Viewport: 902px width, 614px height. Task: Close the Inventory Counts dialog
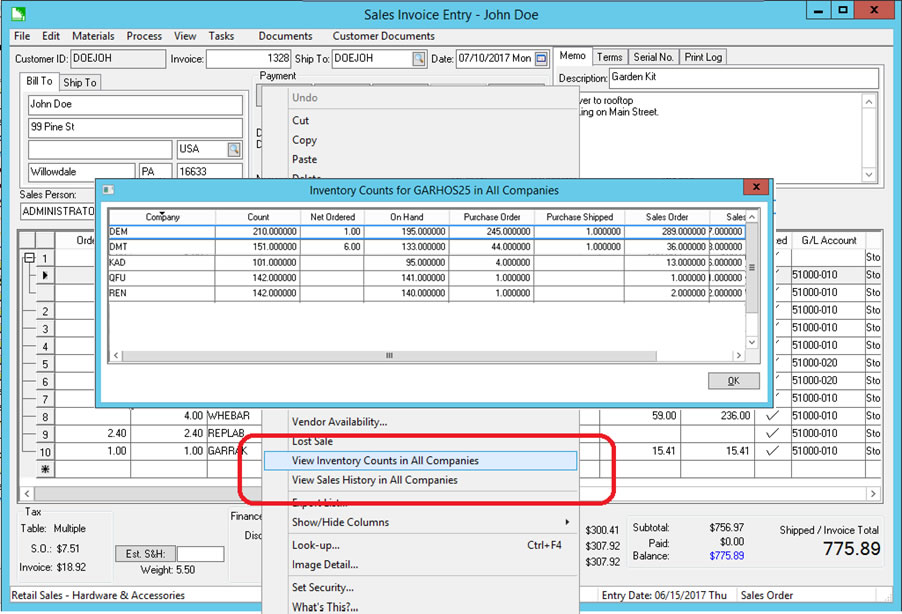[x=757, y=188]
